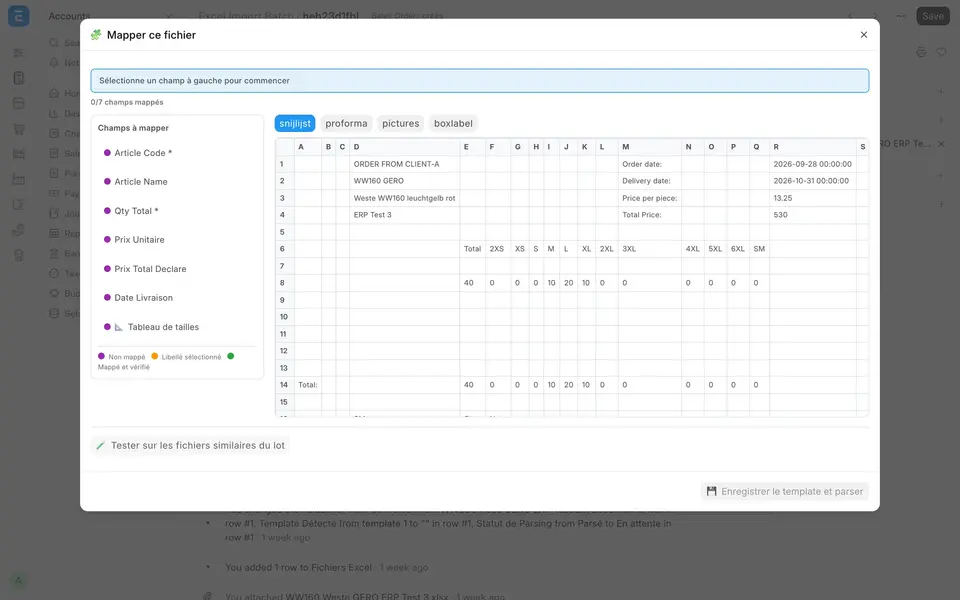Open the pictures sheet tab
The width and height of the screenshot is (960, 600).
tap(400, 123)
